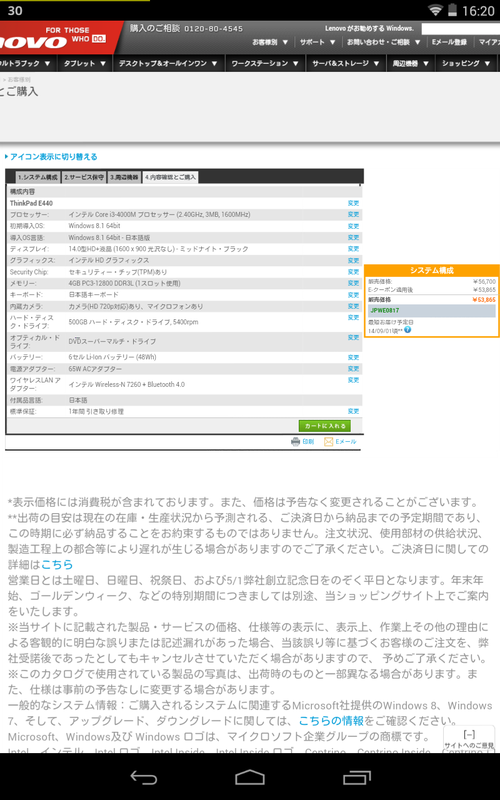This screenshot has height=800, width=500.
Task: Click 変更 for the プロセッサー row
Action: coord(354,214)
